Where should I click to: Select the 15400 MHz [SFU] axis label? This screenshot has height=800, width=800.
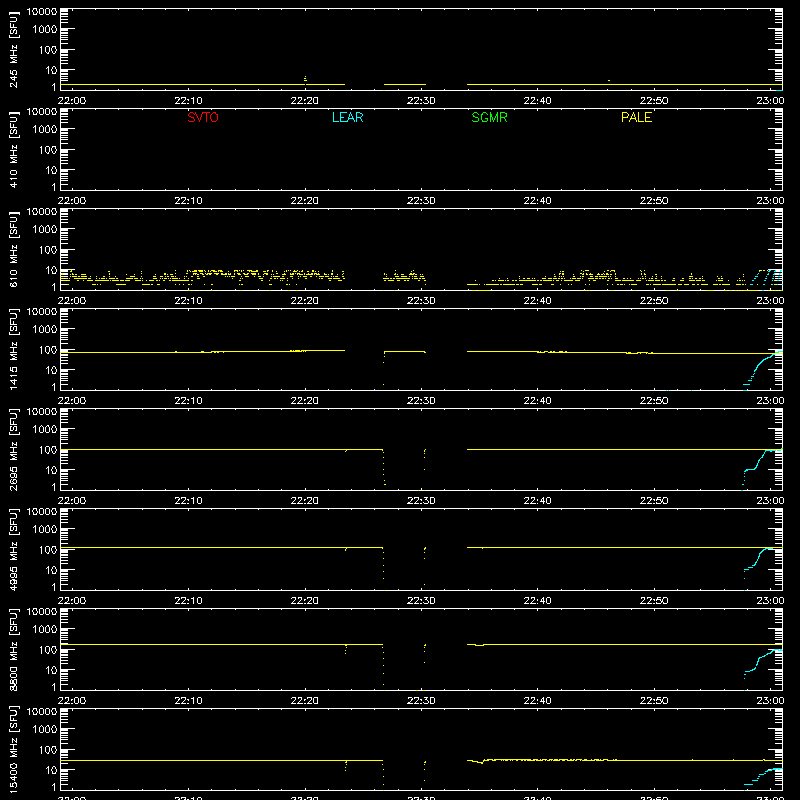coord(13,749)
